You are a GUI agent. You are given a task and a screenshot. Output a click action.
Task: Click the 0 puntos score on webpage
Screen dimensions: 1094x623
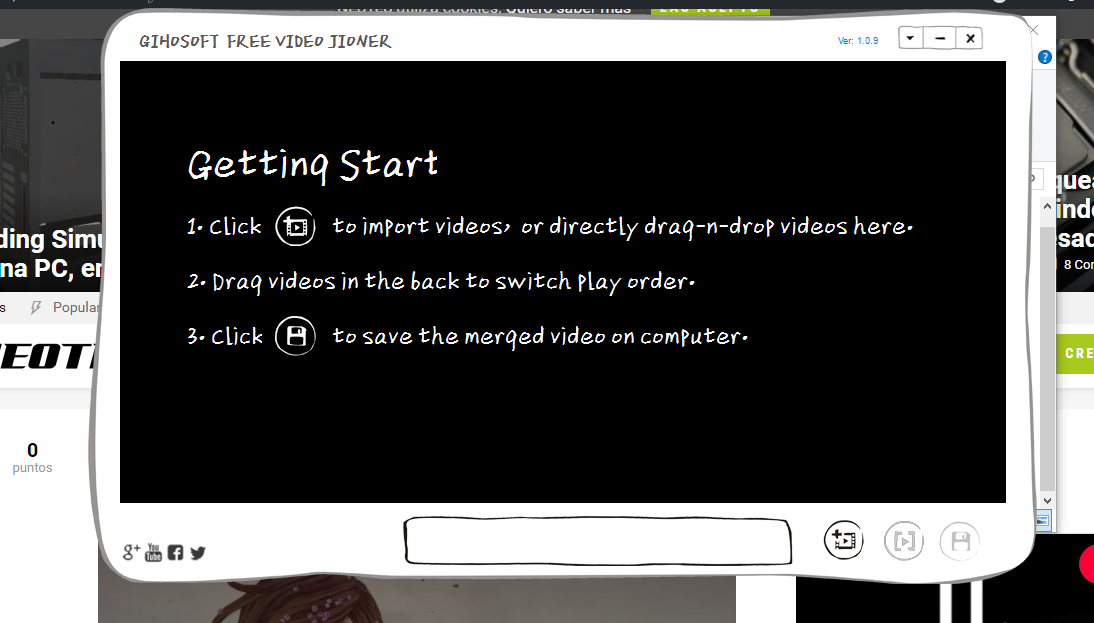tap(32, 458)
